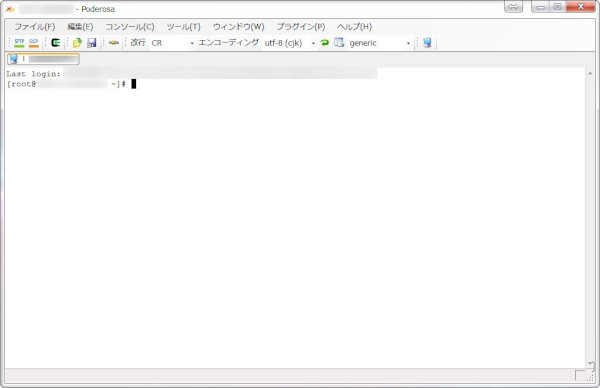Open the ツール(T) menu
Image resolution: width=600 pixels, height=388 pixels.
click(x=184, y=26)
